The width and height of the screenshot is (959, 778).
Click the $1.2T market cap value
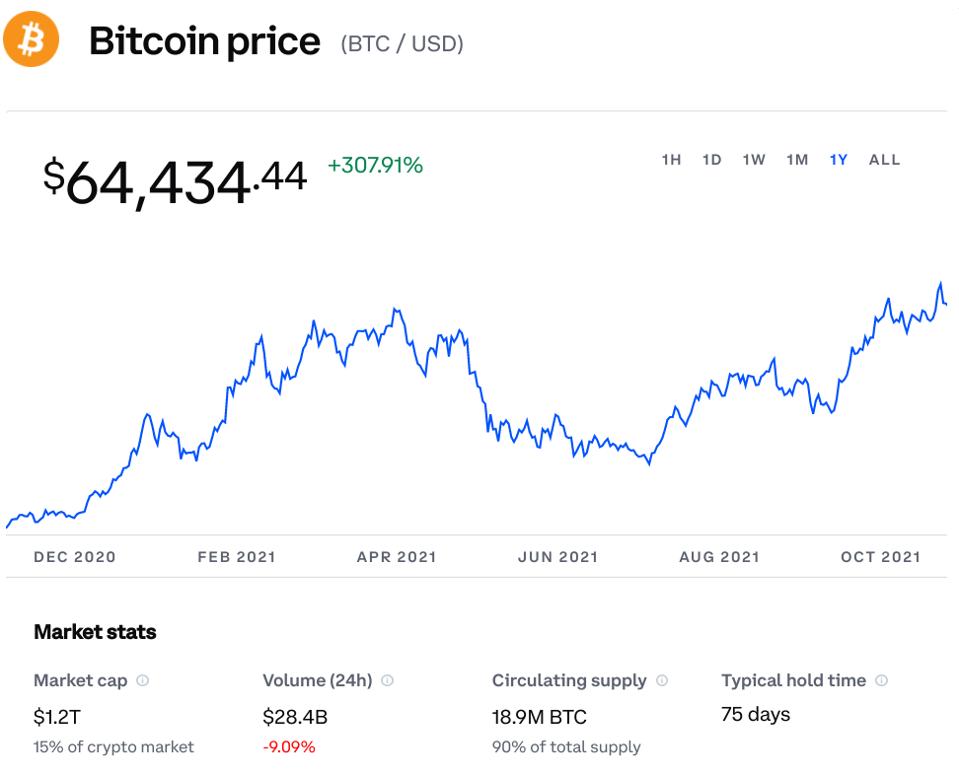tap(57, 716)
